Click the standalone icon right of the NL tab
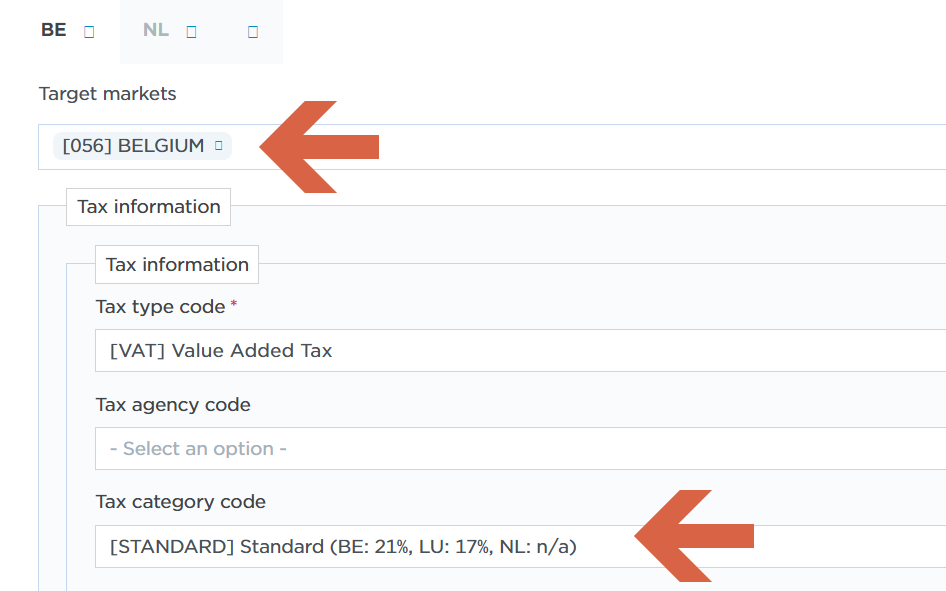946x591 pixels. [x=253, y=31]
